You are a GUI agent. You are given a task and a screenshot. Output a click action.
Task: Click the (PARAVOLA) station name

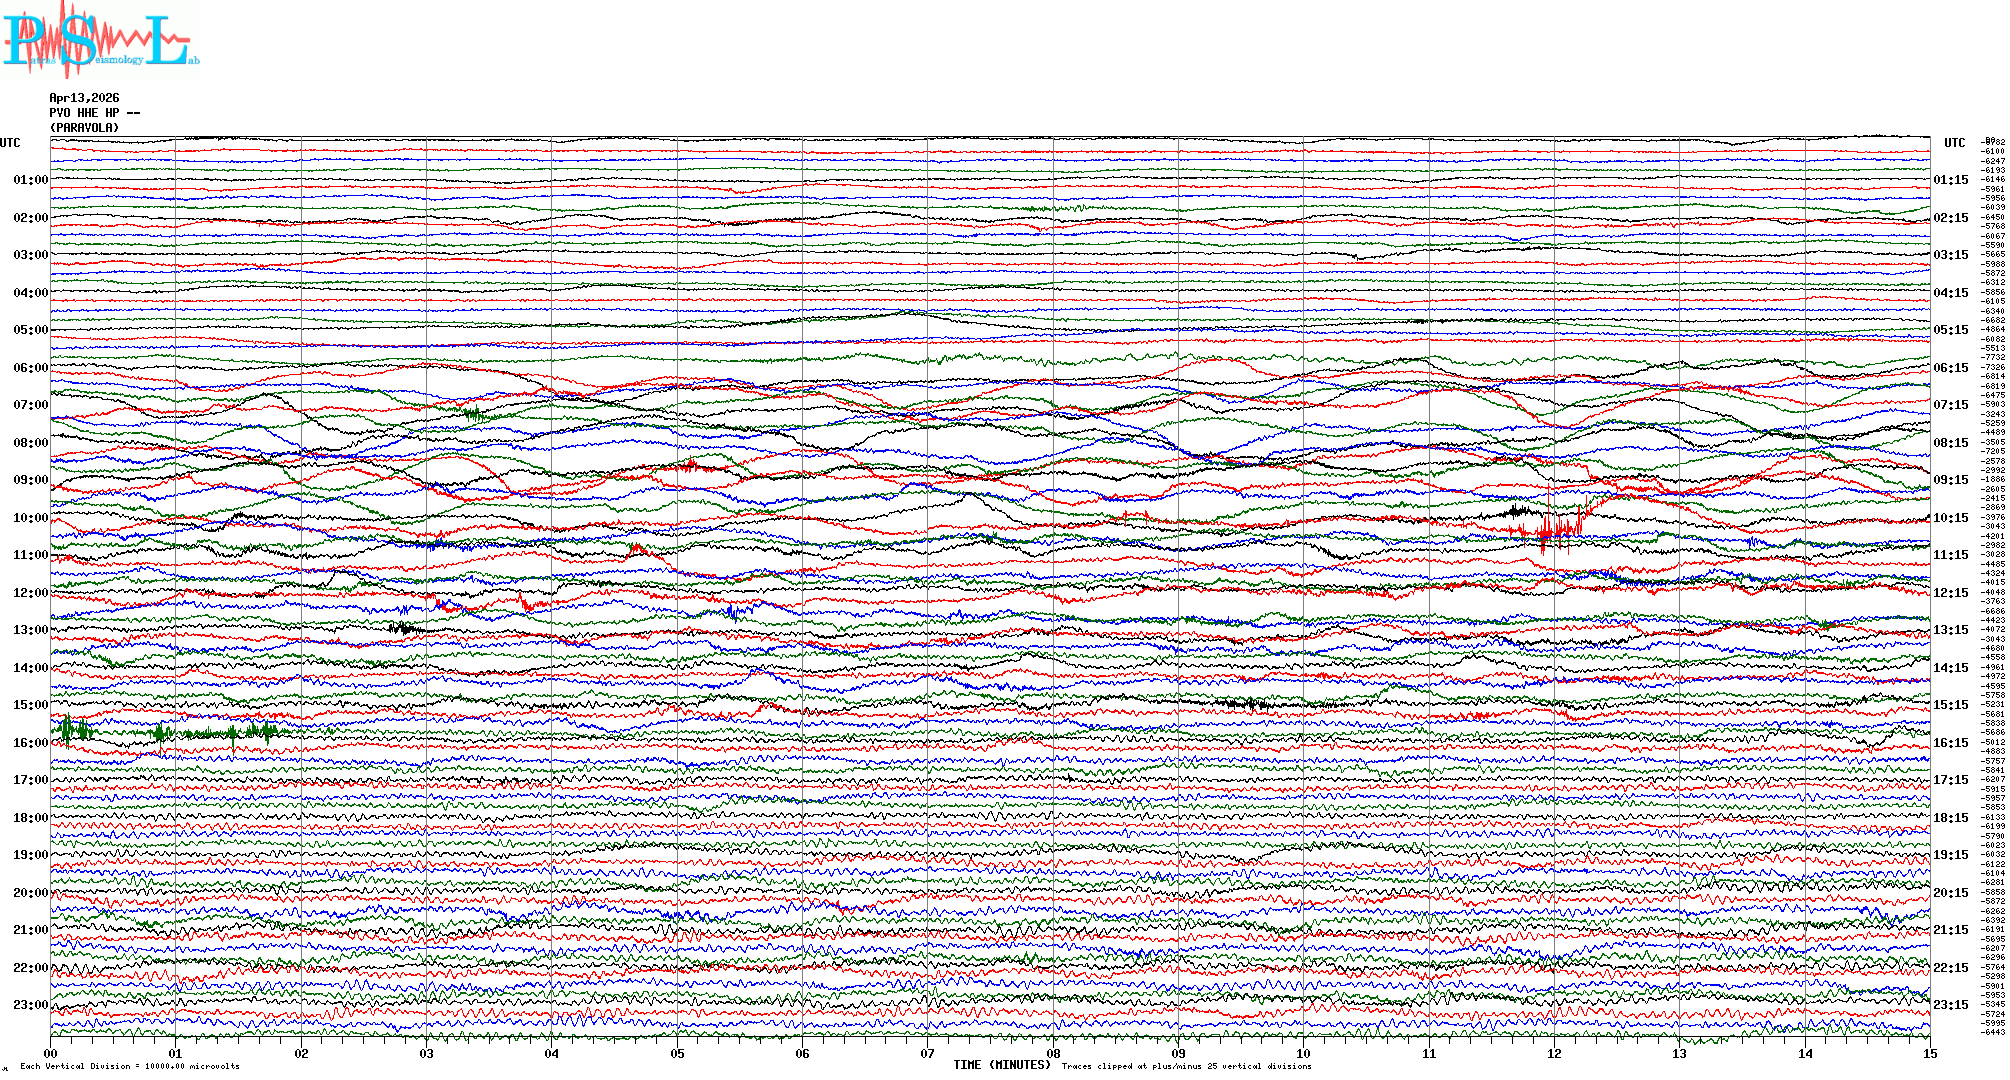tap(84, 128)
